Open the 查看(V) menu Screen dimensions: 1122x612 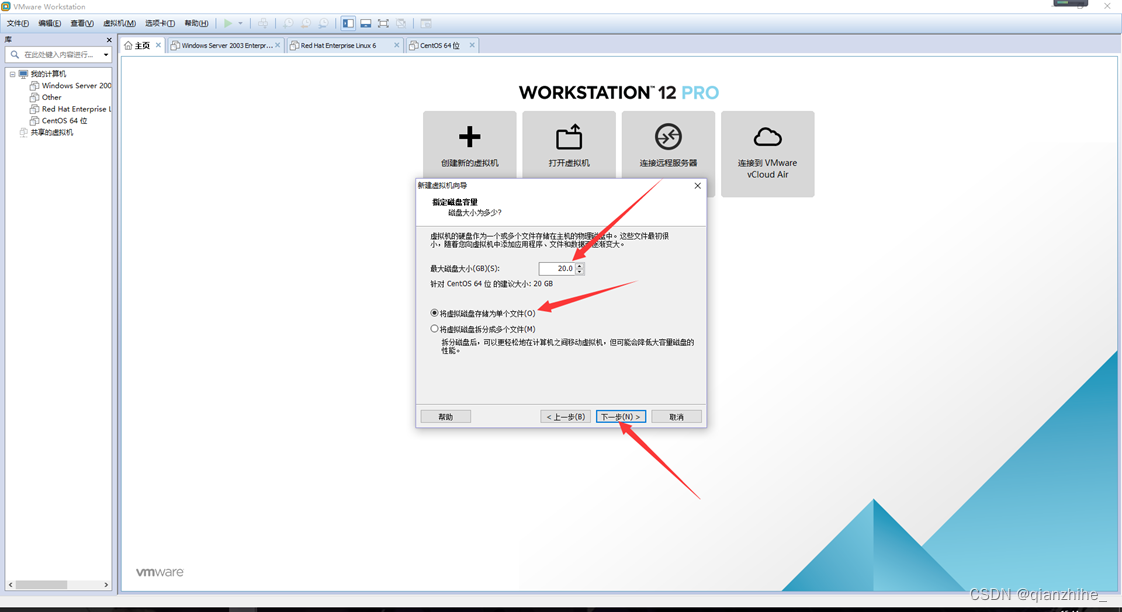(x=82, y=23)
